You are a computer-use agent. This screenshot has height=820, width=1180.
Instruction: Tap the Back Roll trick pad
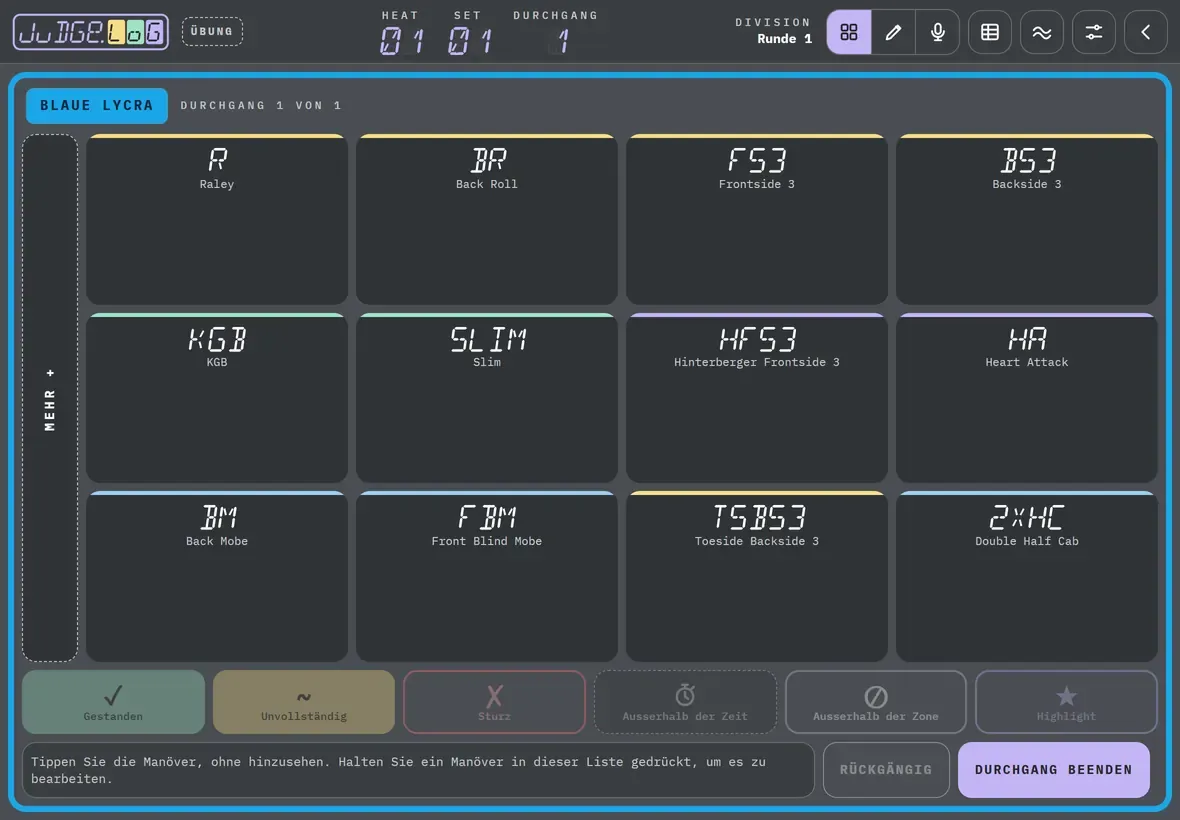(487, 220)
